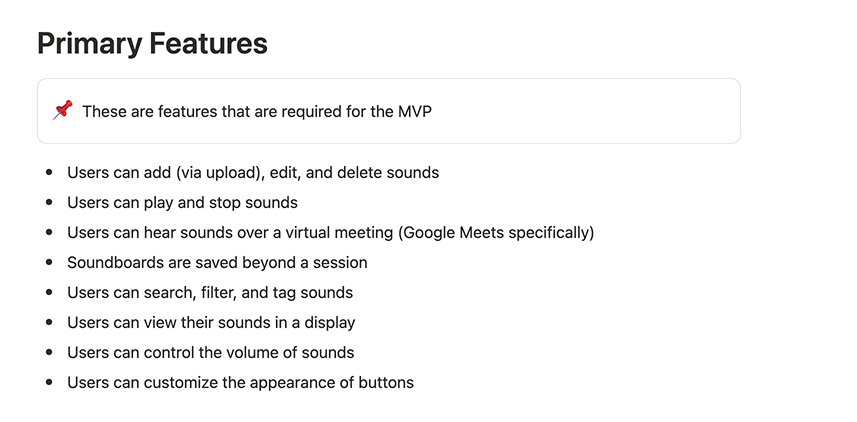The height and width of the screenshot is (422, 857).
Task: Click 'Users can view their sounds in a display'
Action: [211, 323]
